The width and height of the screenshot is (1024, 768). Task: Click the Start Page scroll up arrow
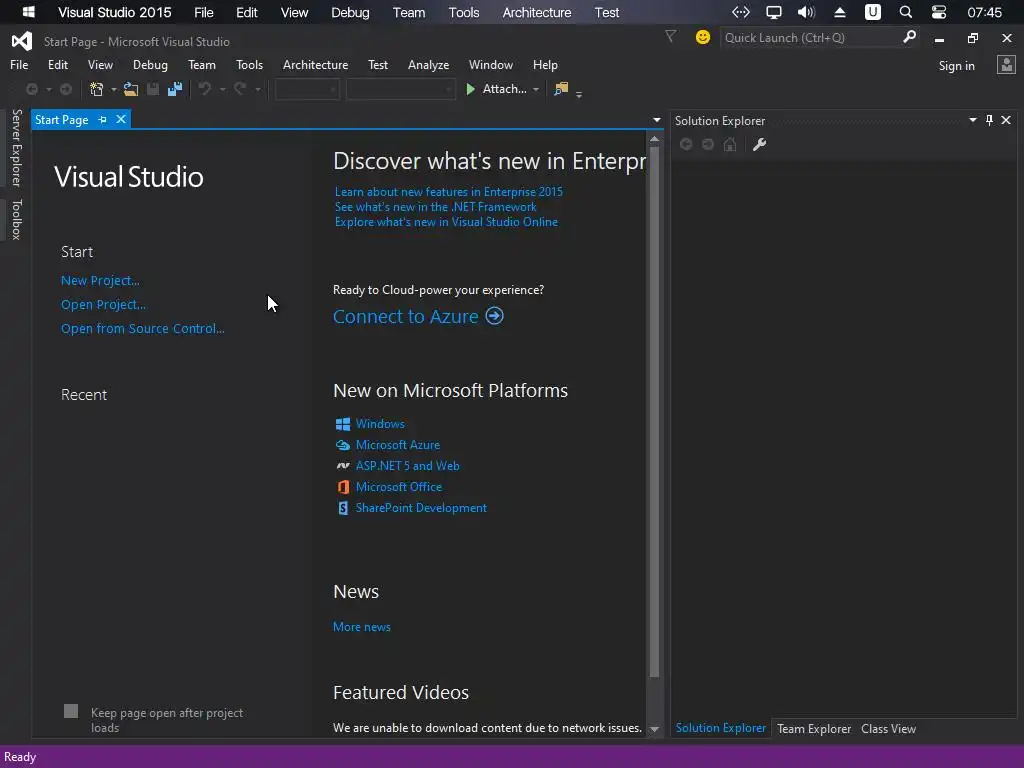coord(654,139)
